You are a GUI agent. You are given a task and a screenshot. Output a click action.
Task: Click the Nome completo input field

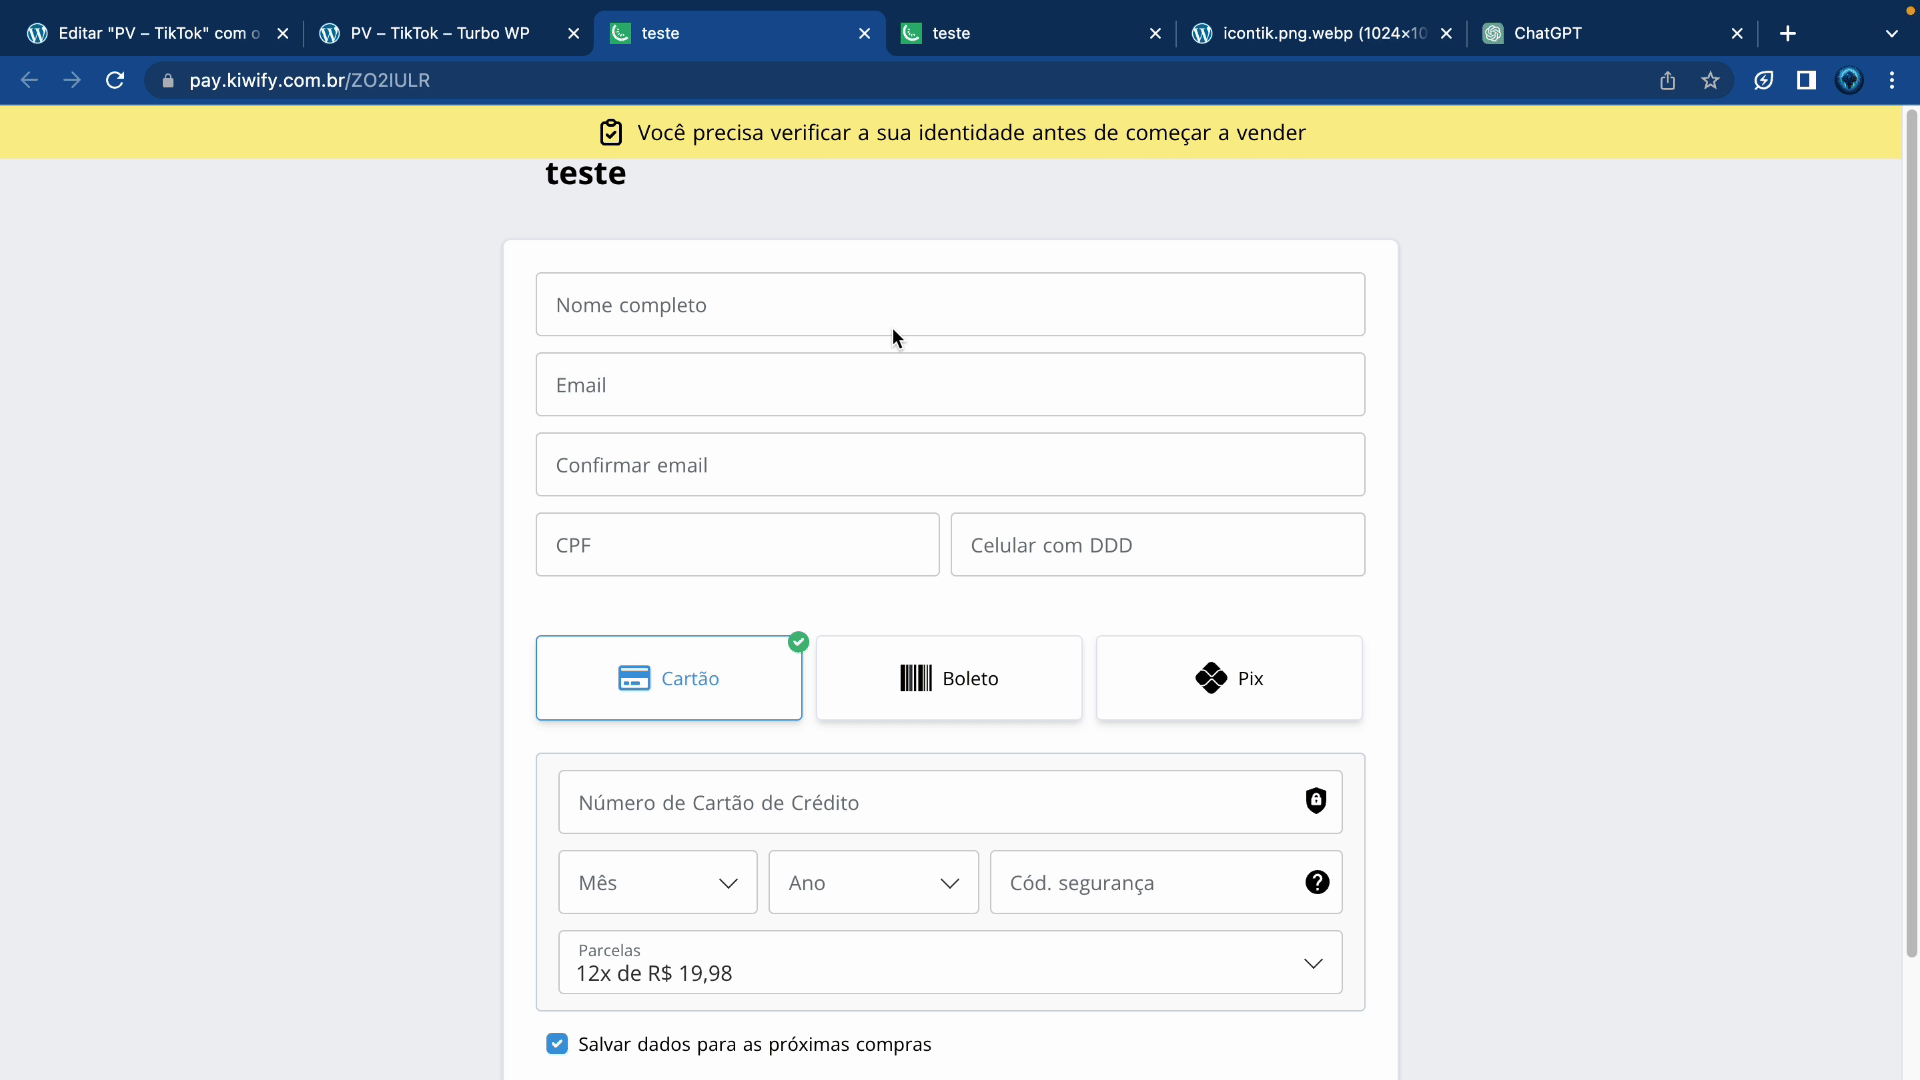tap(949, 304)
